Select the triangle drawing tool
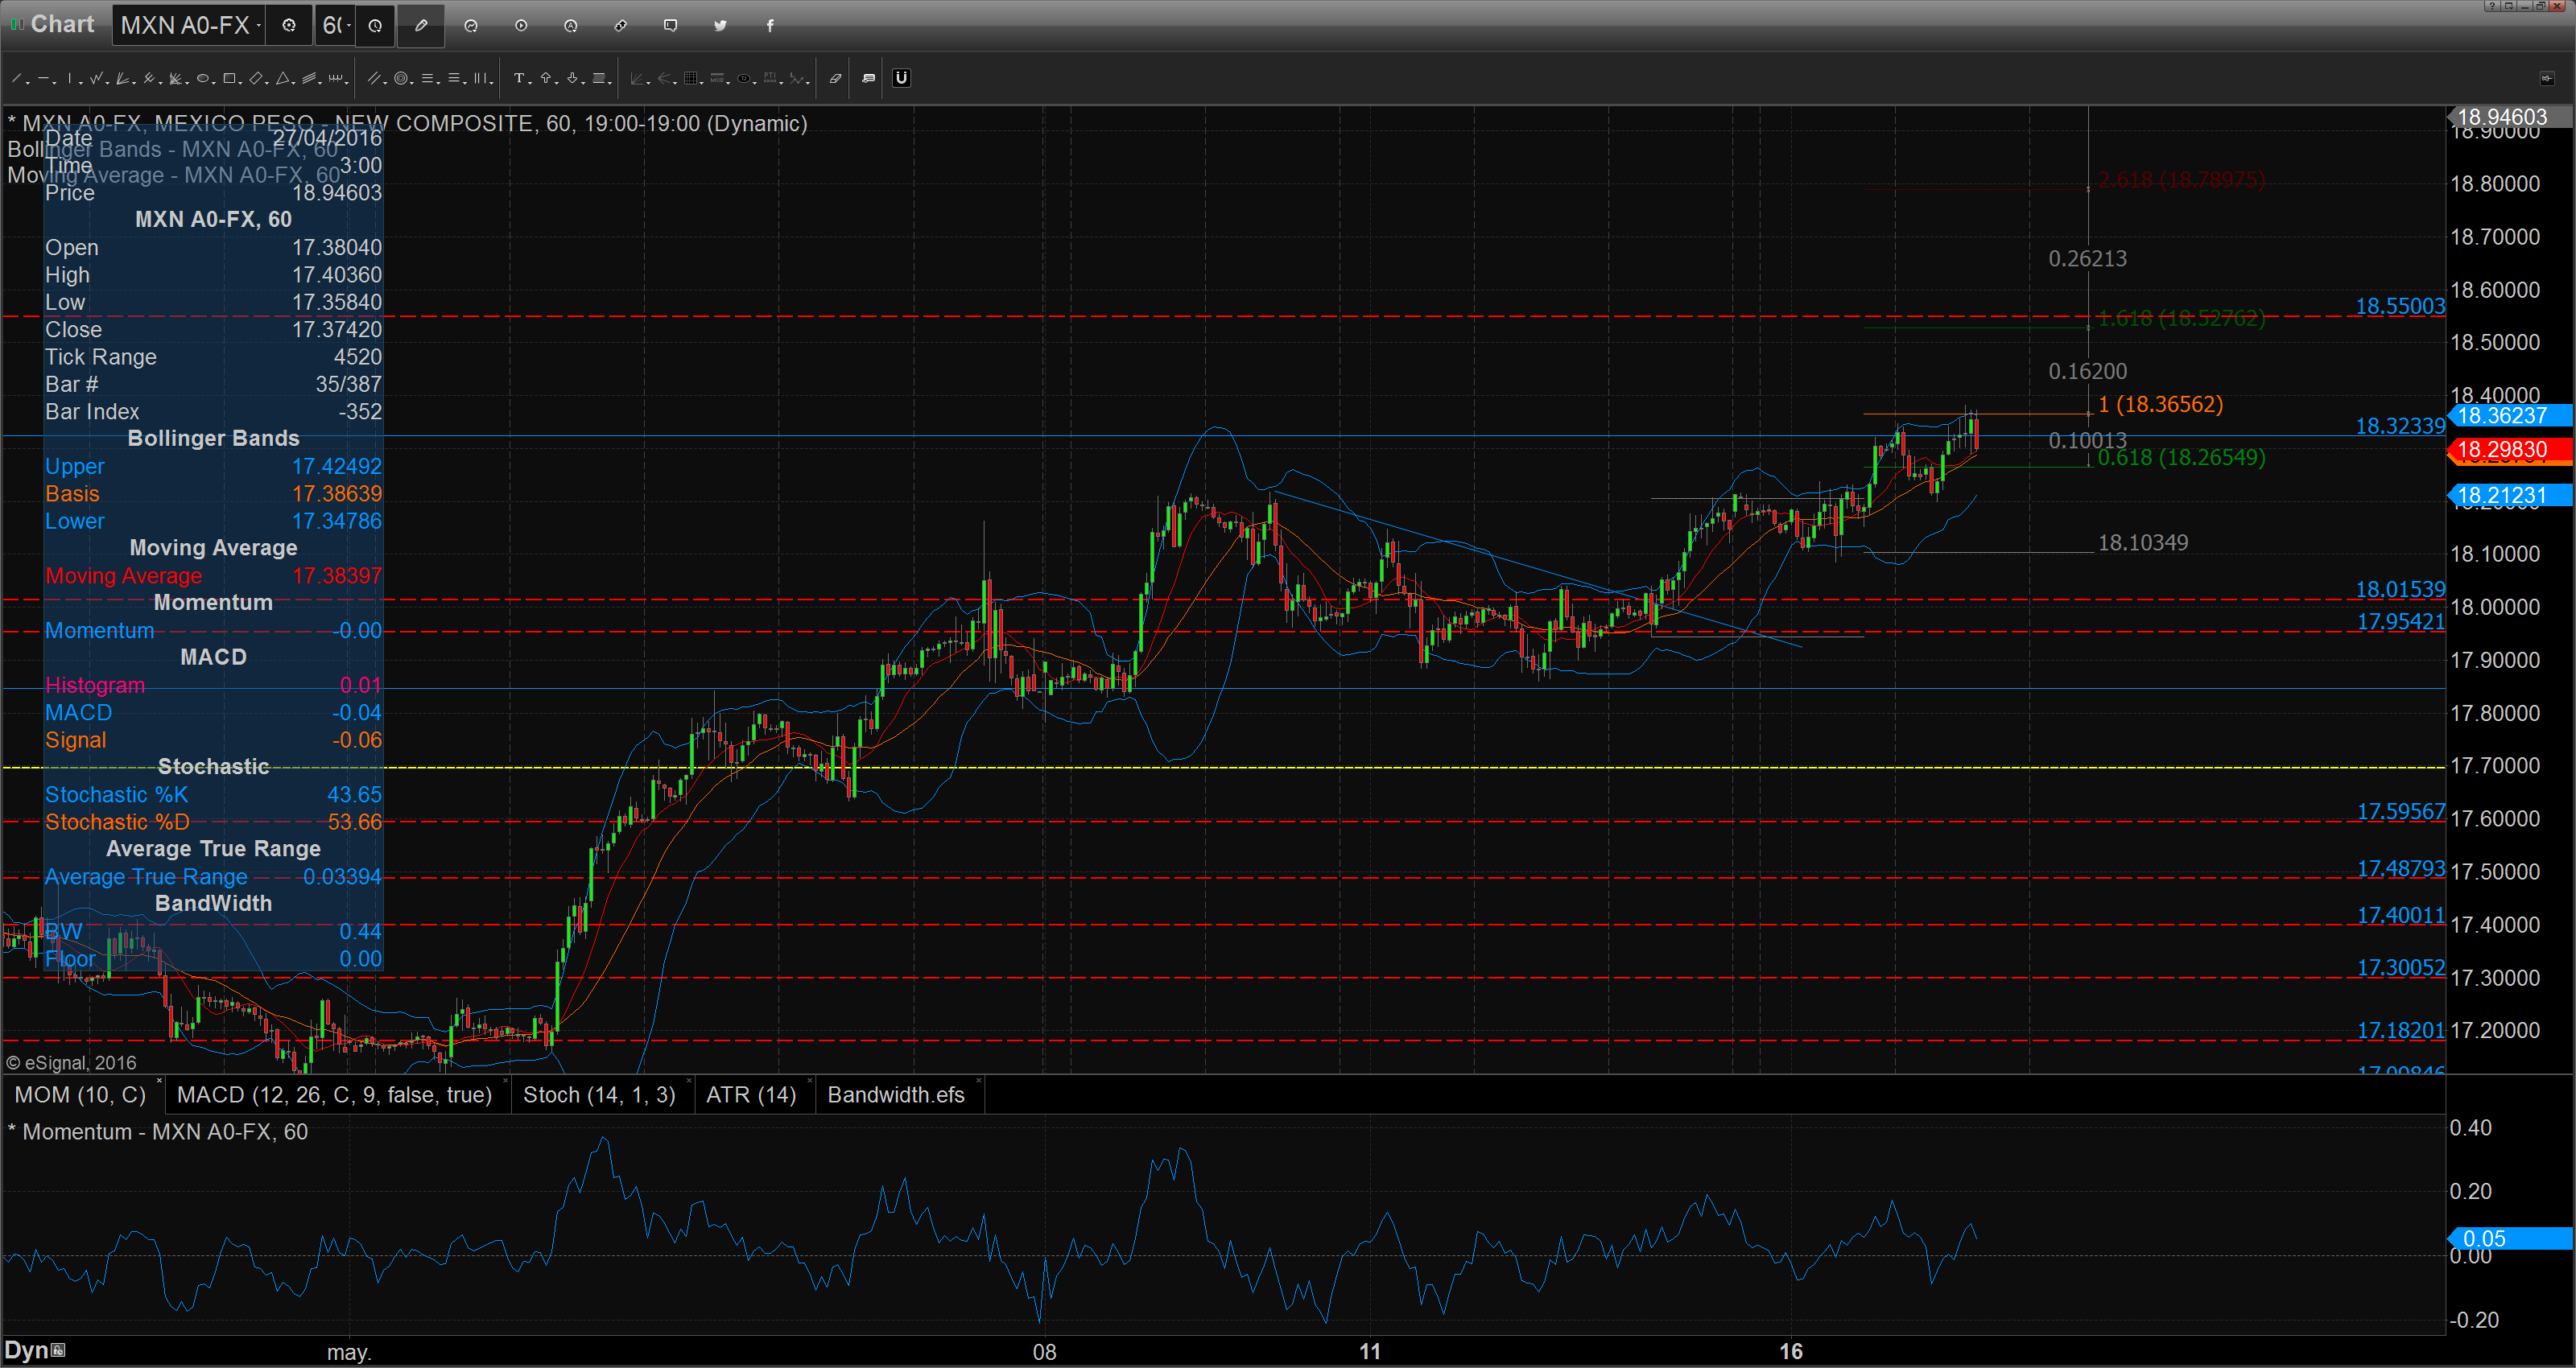The height and width of the screenshot is (1368, 2576). tap(283, 78)
